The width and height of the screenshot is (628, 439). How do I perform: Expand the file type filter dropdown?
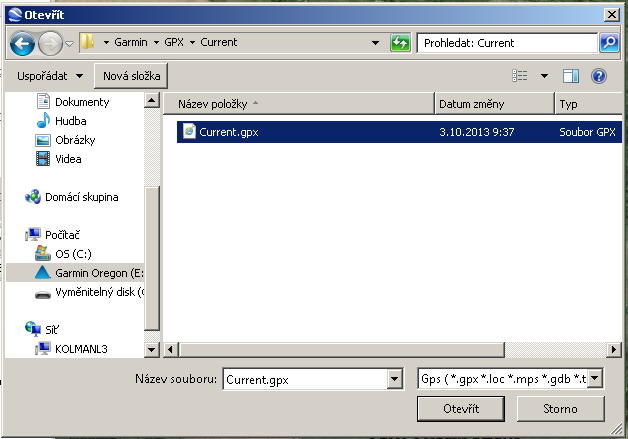pyautogui.click(x=595, y=379)
